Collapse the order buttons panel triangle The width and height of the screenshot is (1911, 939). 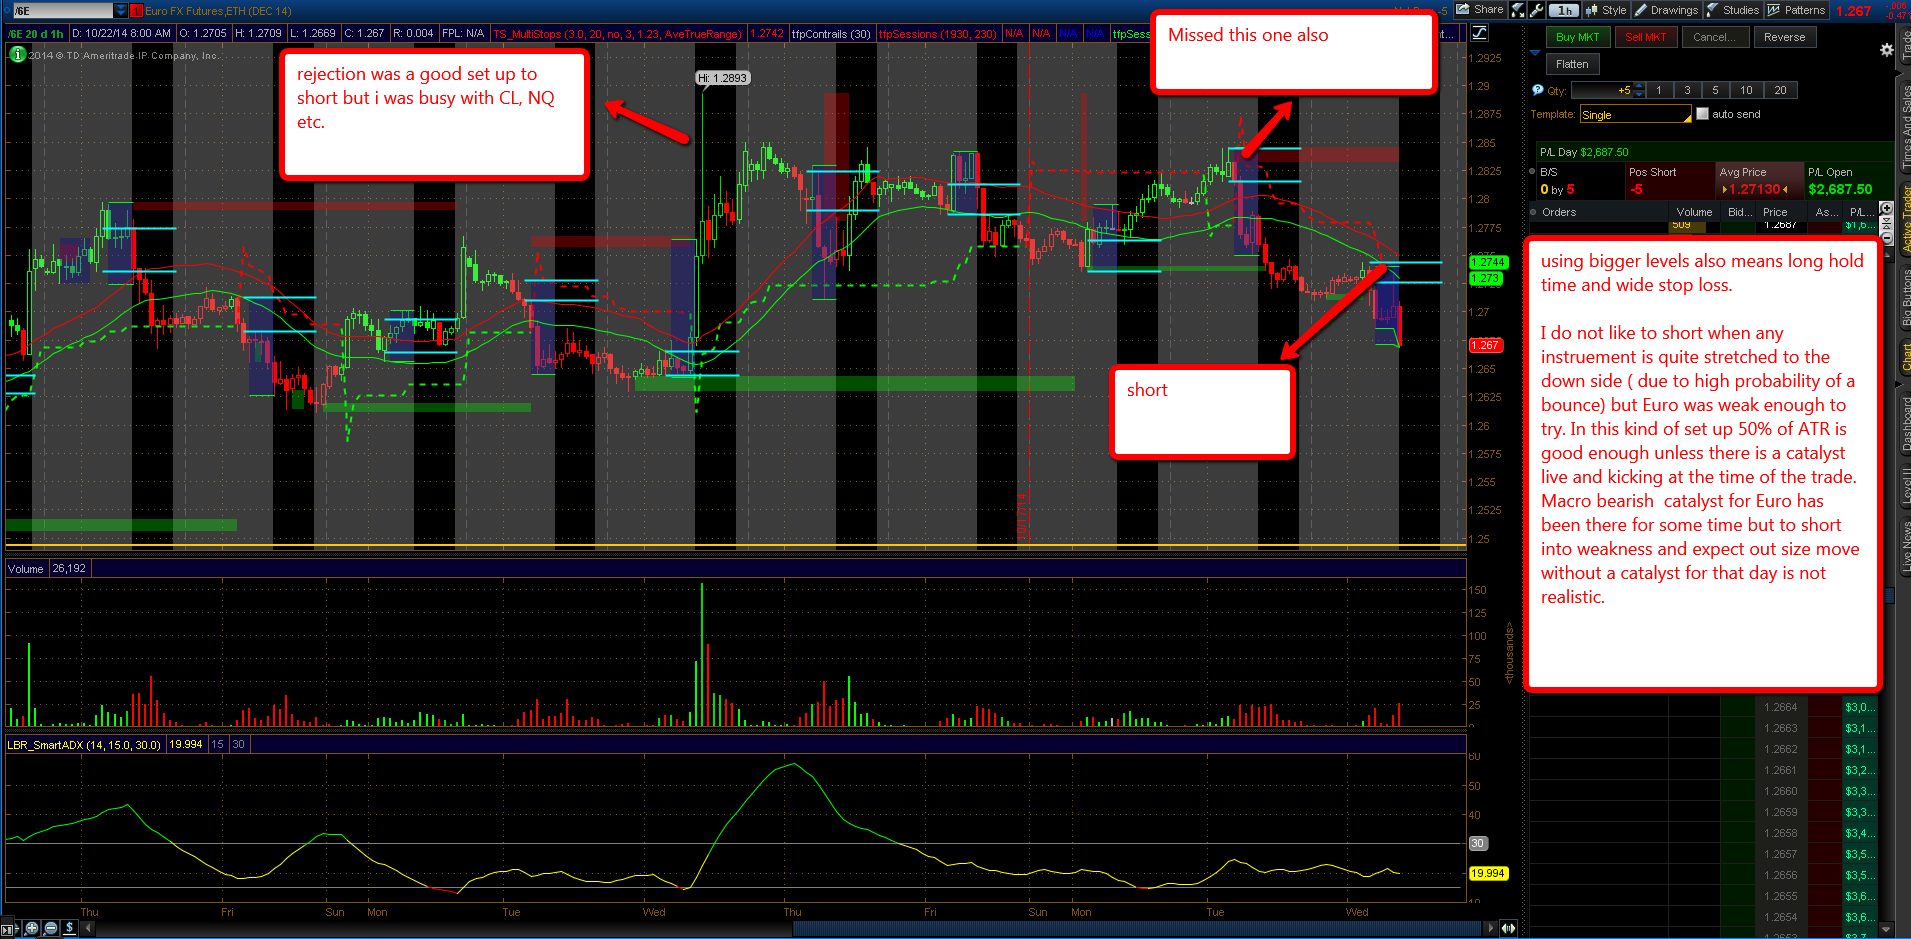[1536, 52]
